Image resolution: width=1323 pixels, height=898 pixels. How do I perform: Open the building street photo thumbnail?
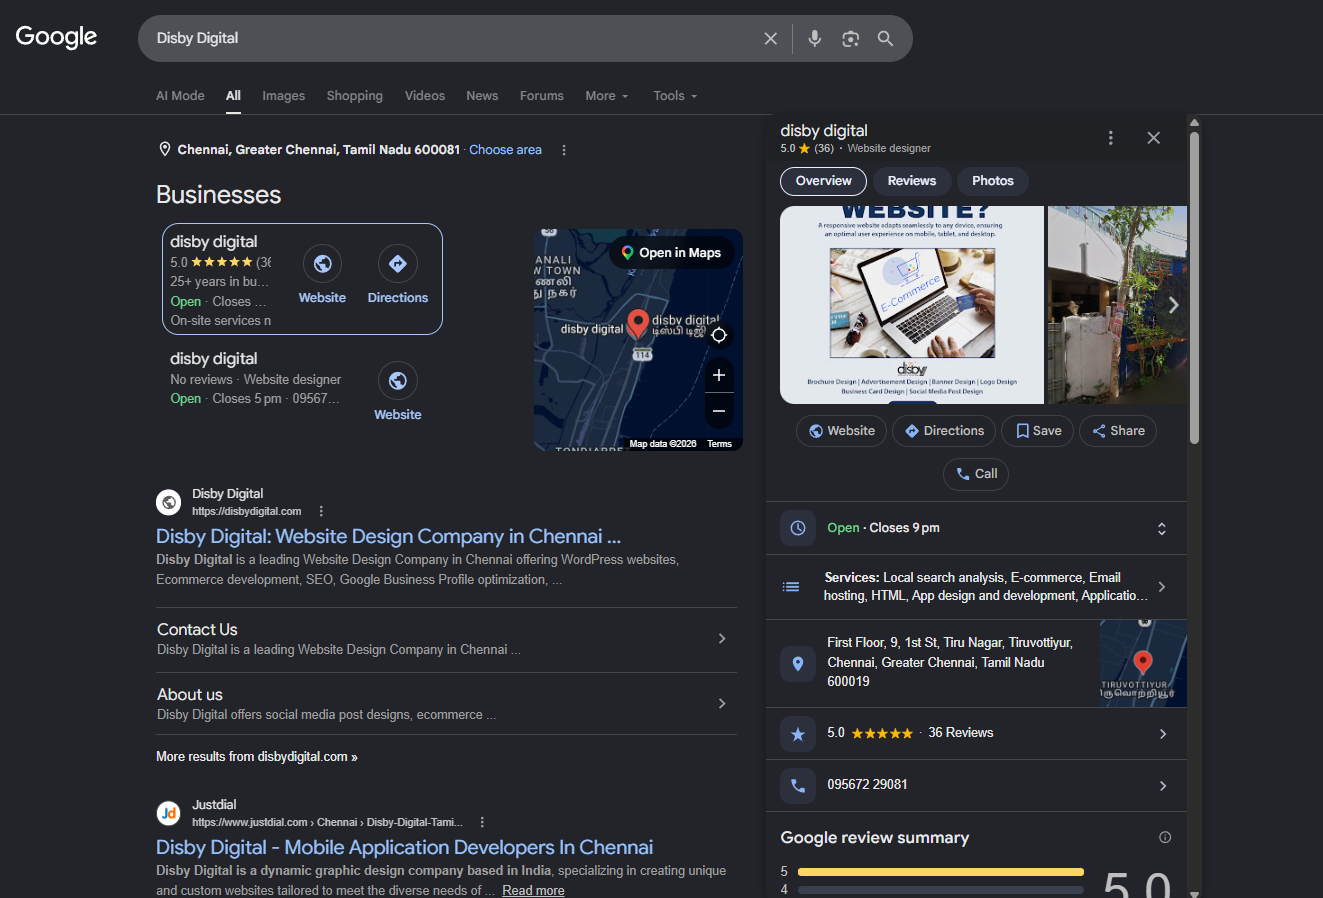pos(1117,305)
